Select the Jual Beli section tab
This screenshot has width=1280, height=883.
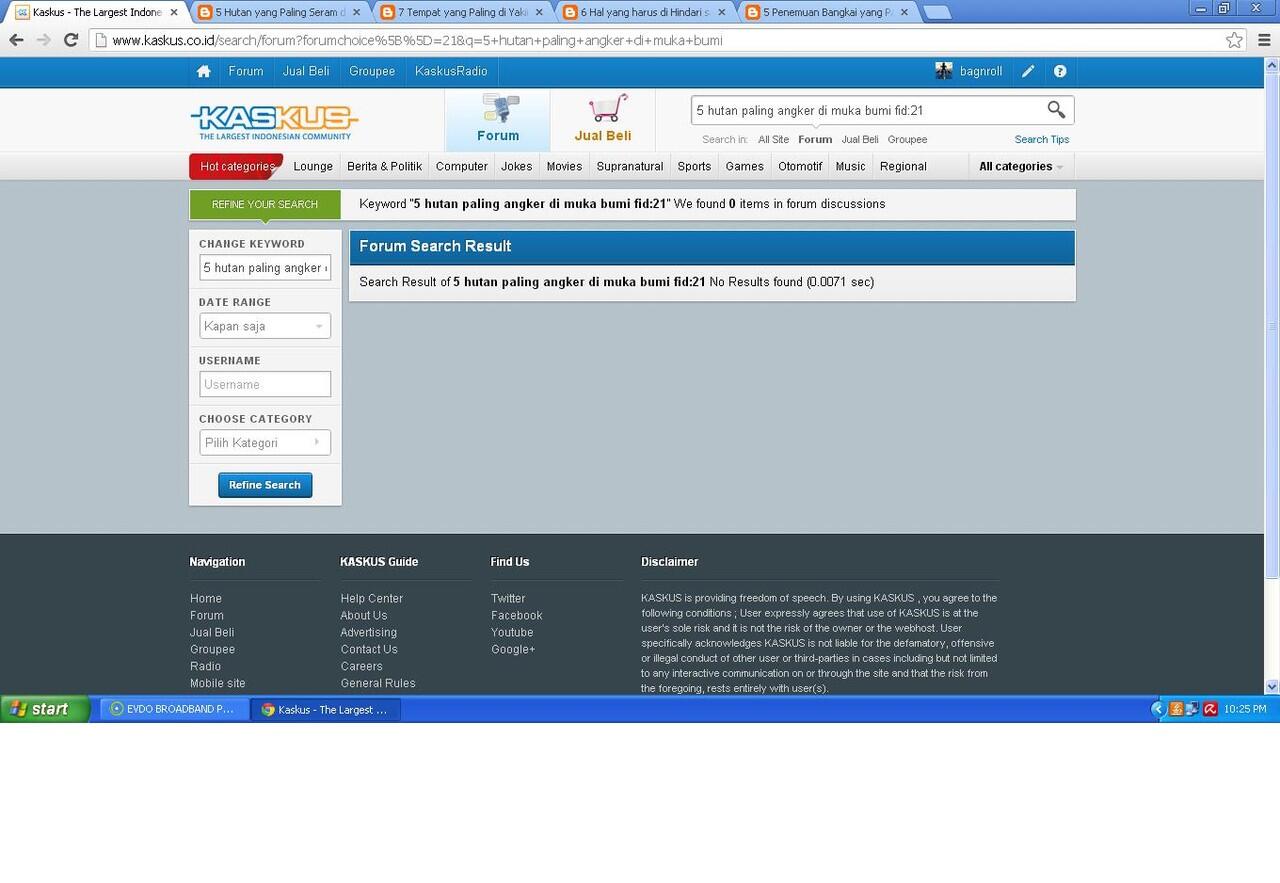coord(603,120)
